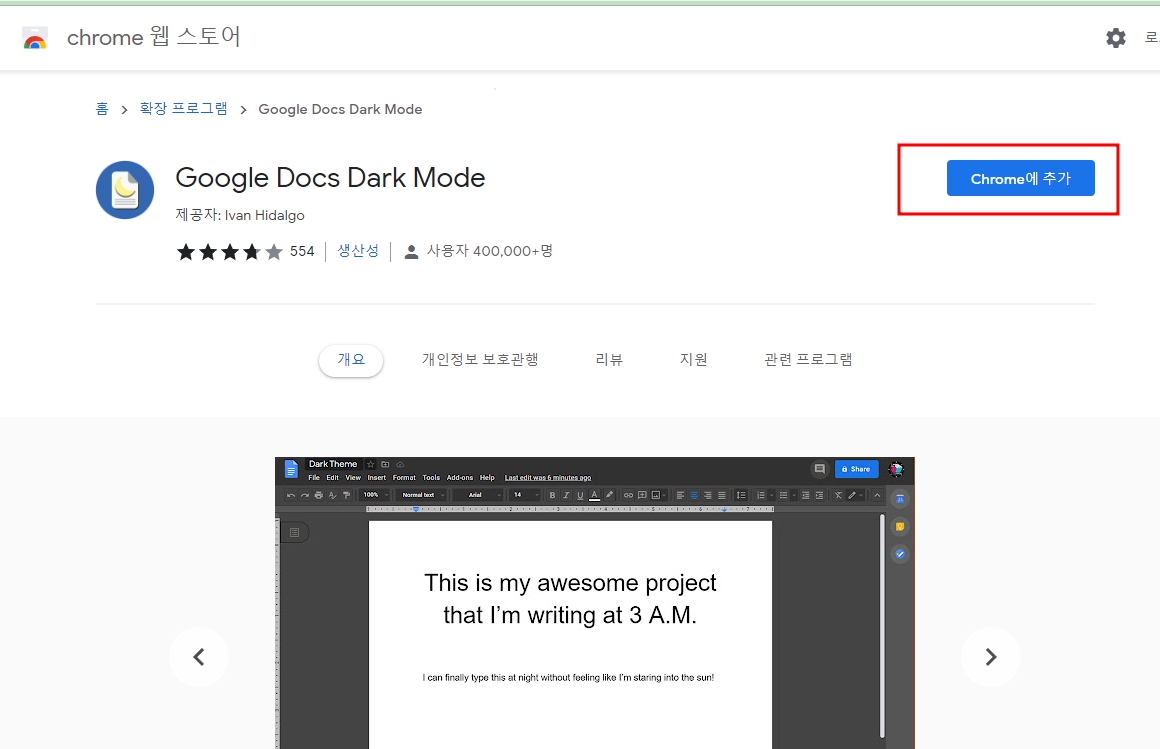Screen dimensions: 1160x749
Task: Click the star rating next to 554
Action: coord(229,252)
